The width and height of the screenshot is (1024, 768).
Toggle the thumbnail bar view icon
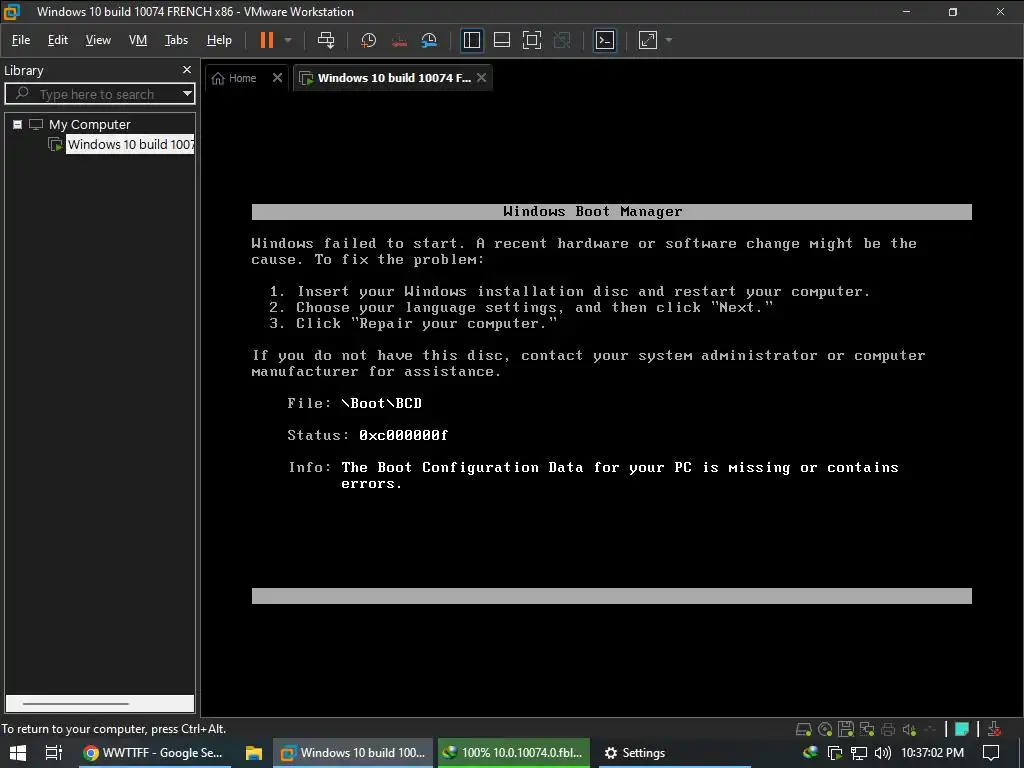point(502,40)
